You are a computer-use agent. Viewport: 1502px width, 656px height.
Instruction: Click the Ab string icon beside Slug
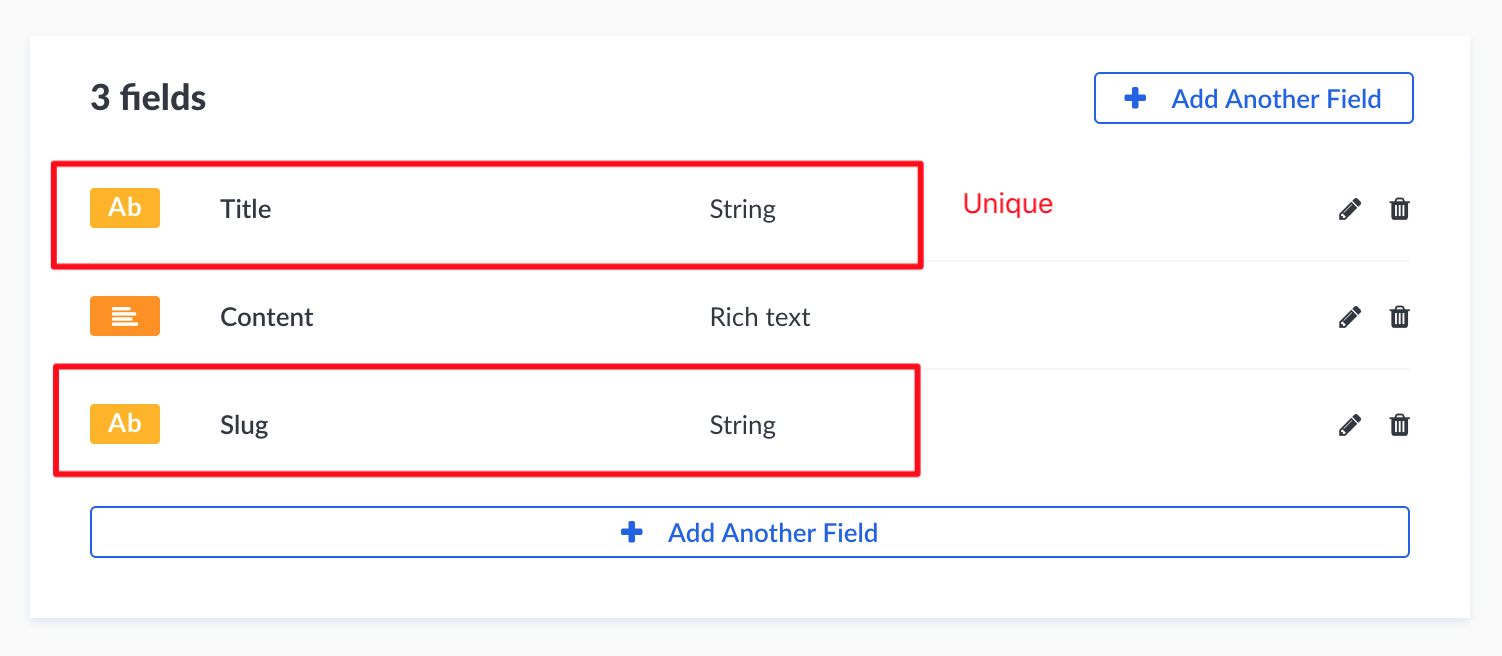coord(124,424)
